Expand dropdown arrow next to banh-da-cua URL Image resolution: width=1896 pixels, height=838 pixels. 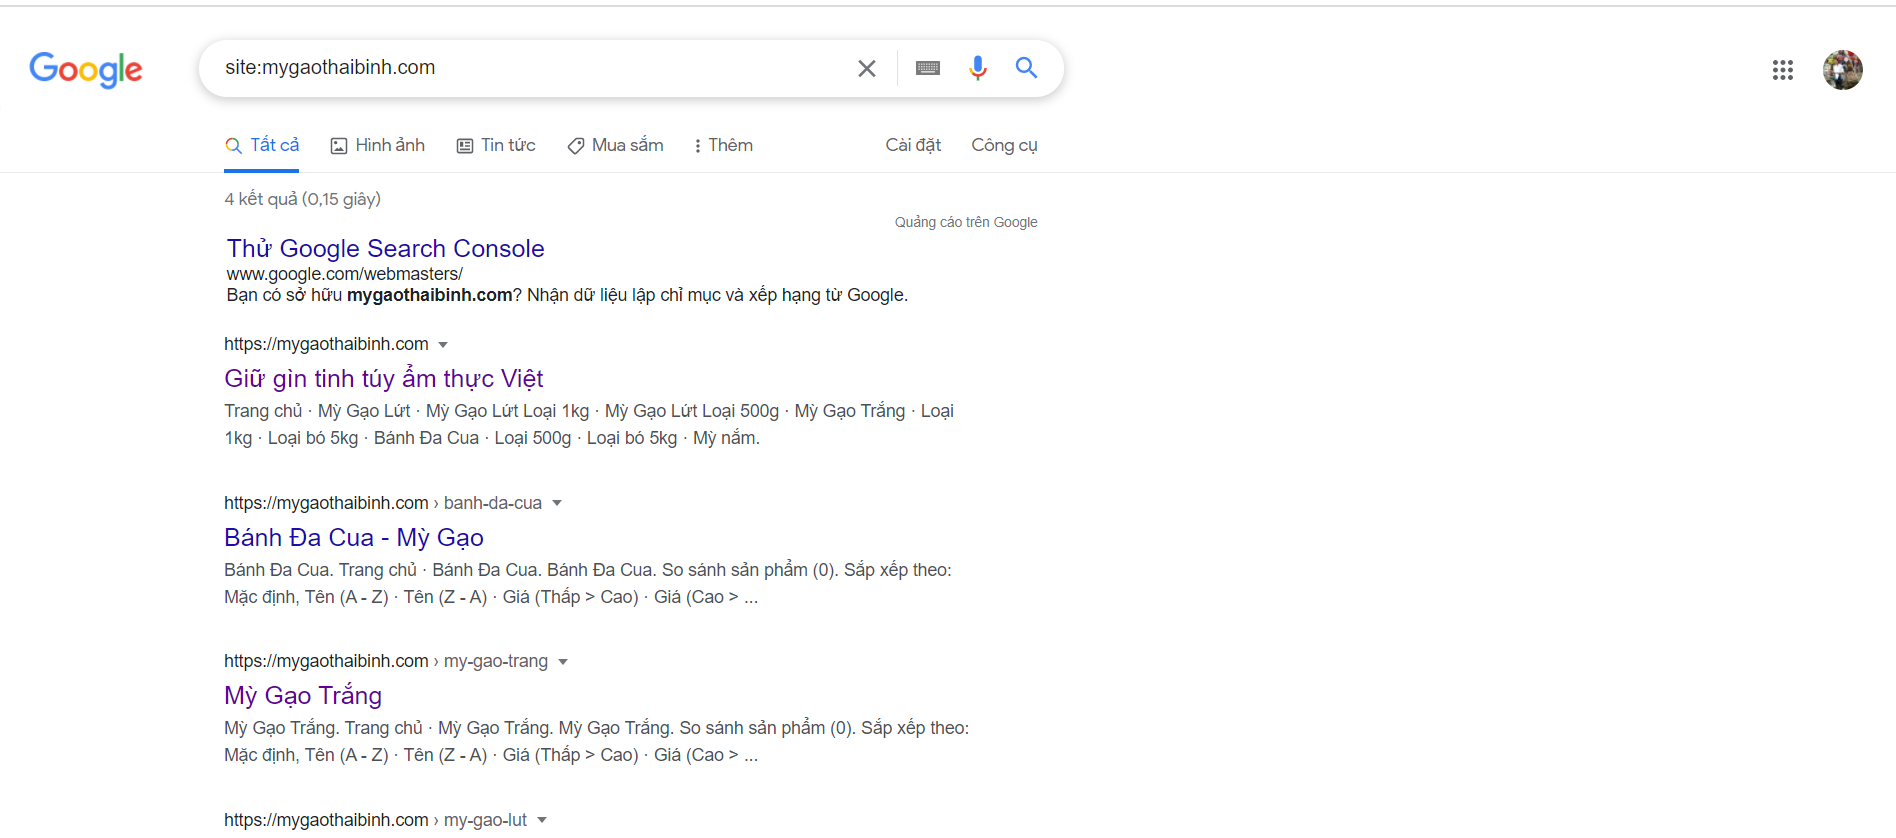[557, 503]
